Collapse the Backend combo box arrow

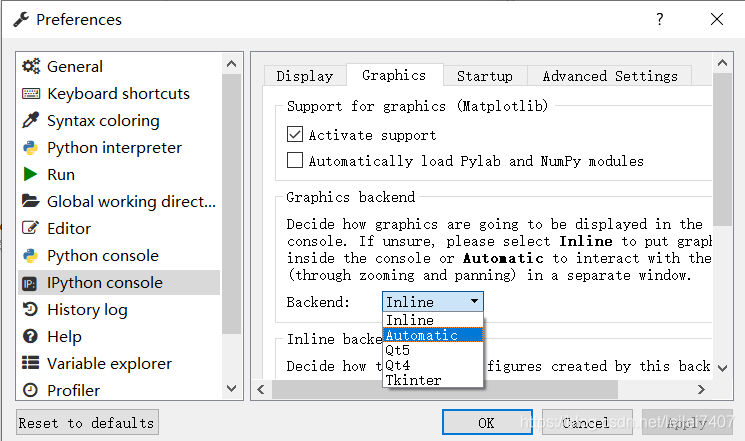tap(474, 301)
